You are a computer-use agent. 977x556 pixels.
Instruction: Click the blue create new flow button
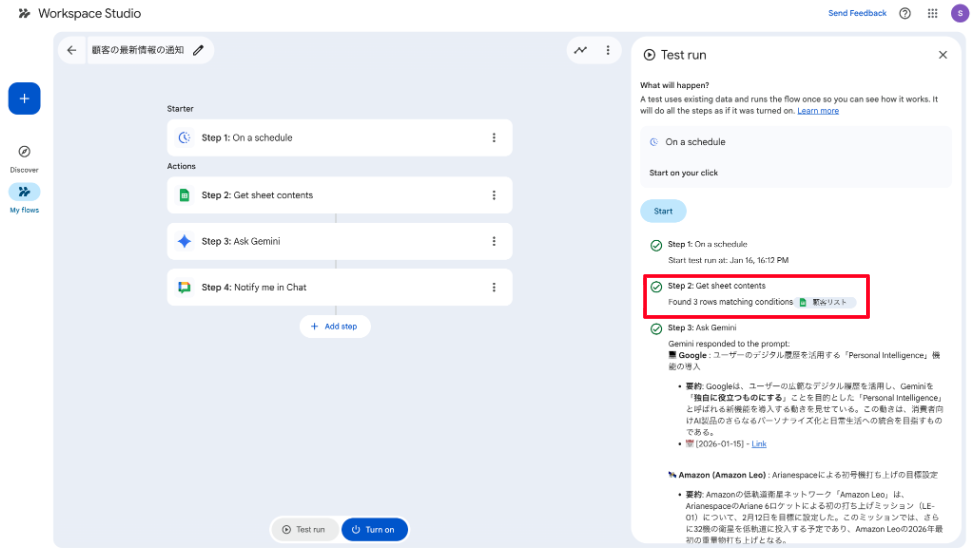point(24,99)
